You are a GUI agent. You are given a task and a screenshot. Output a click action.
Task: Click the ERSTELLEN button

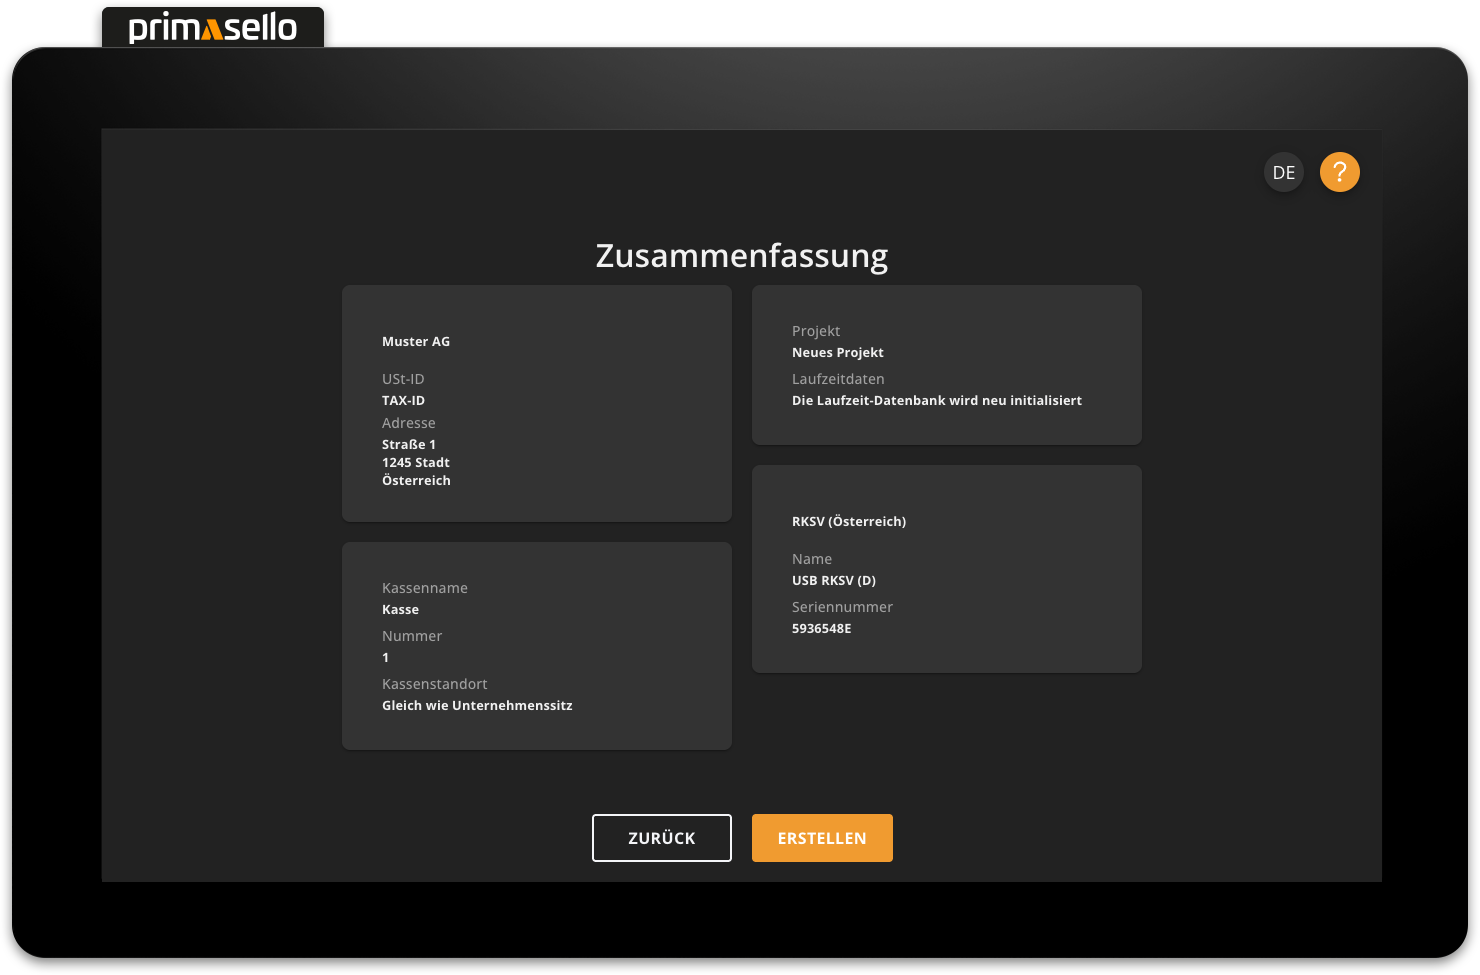821,838
